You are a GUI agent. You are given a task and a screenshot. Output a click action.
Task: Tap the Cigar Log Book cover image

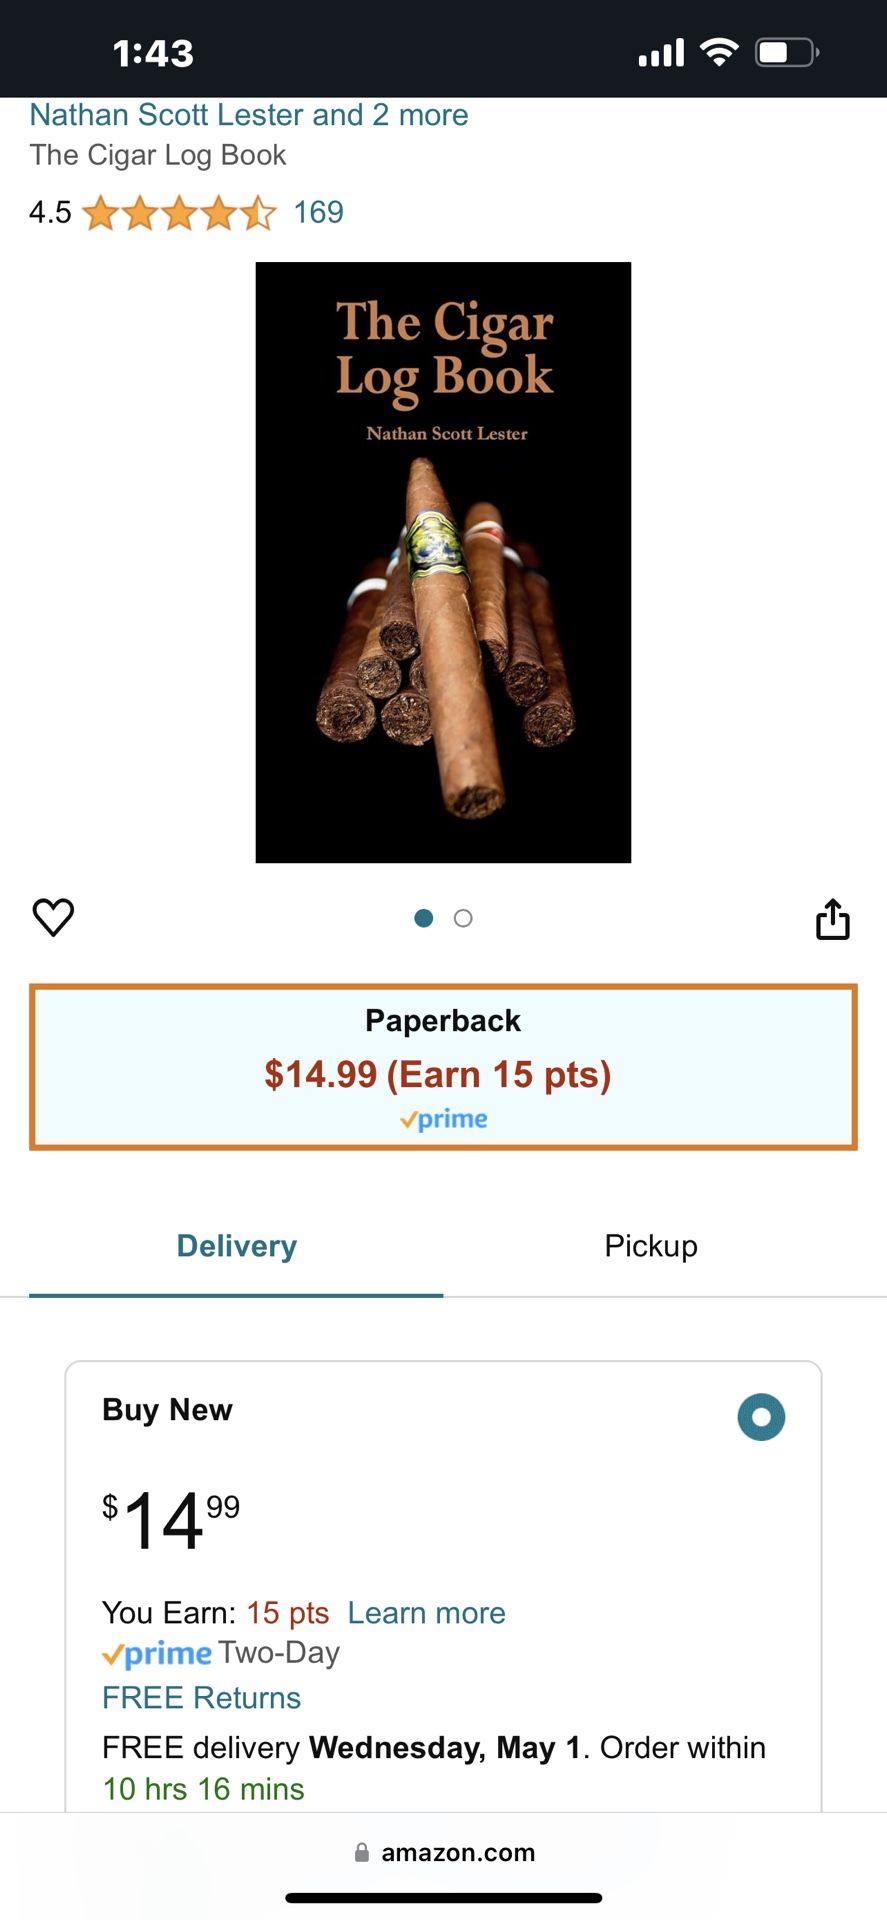443,562
